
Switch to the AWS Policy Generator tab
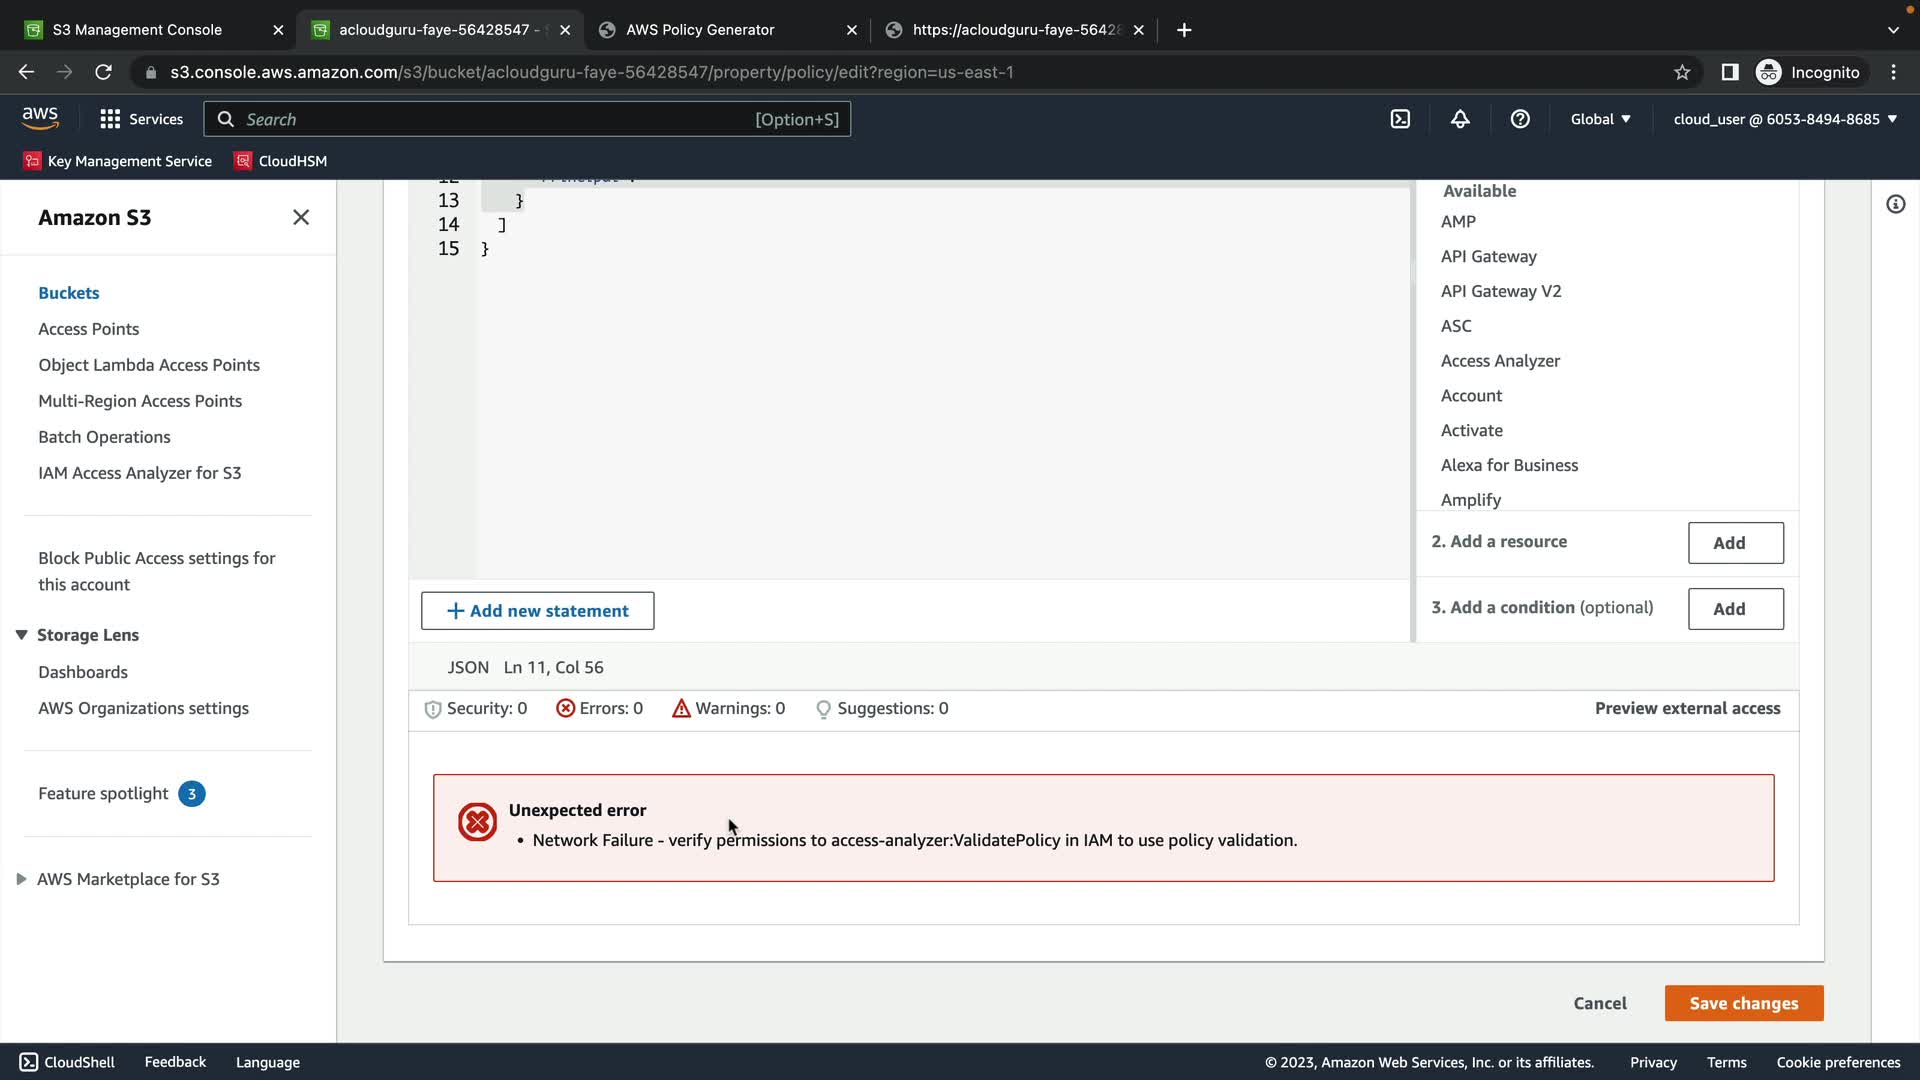(x=700, y=30)
